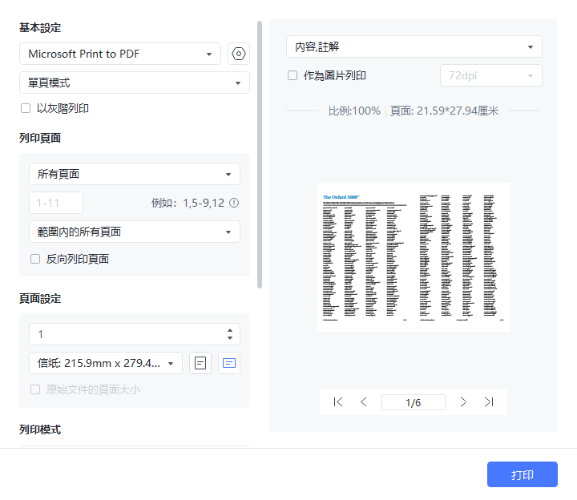The height and width of the screenshot is (500, 577).
Task: Click the 列印模式 section heading
Action: coord(40,429)
